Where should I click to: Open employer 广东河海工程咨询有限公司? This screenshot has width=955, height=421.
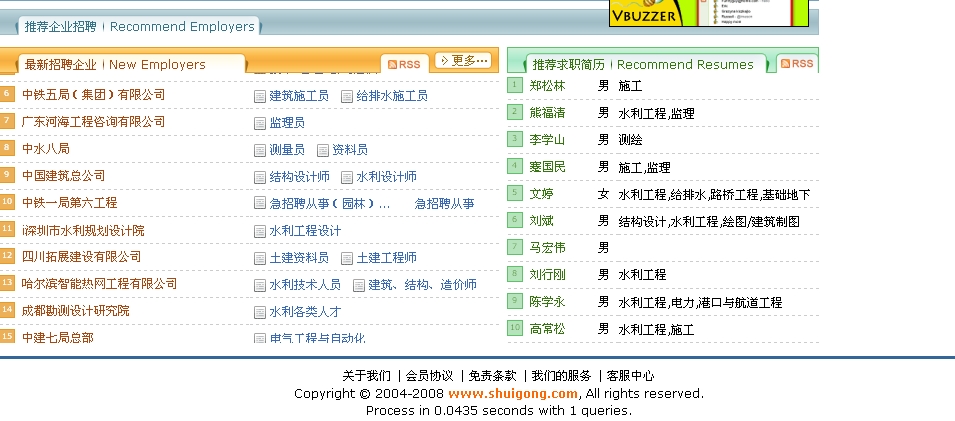tap(94, 121)
